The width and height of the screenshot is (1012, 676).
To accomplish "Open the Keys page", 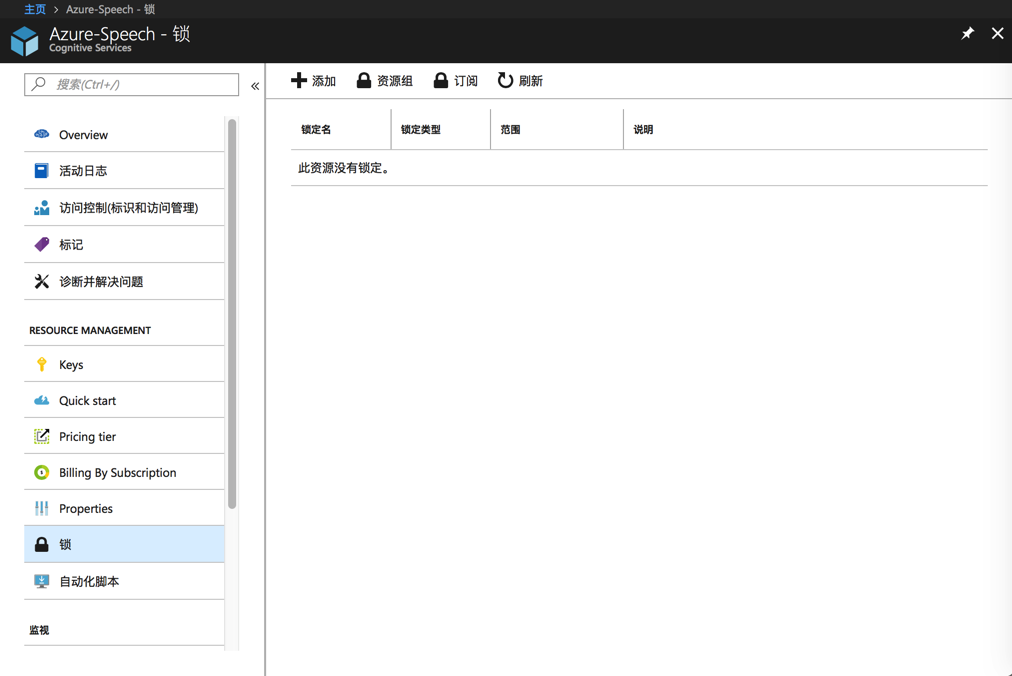I will point(124,364).
